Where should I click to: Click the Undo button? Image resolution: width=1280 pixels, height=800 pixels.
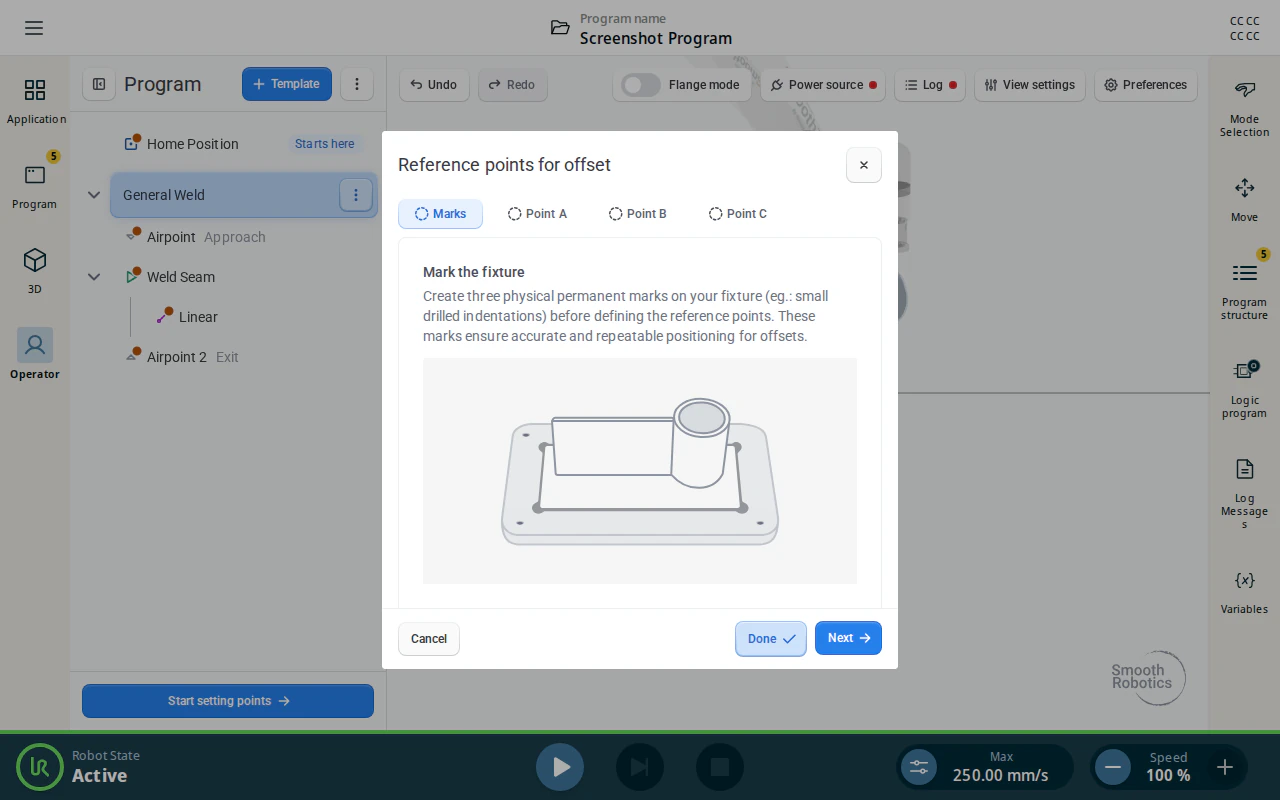coord(434,85)
